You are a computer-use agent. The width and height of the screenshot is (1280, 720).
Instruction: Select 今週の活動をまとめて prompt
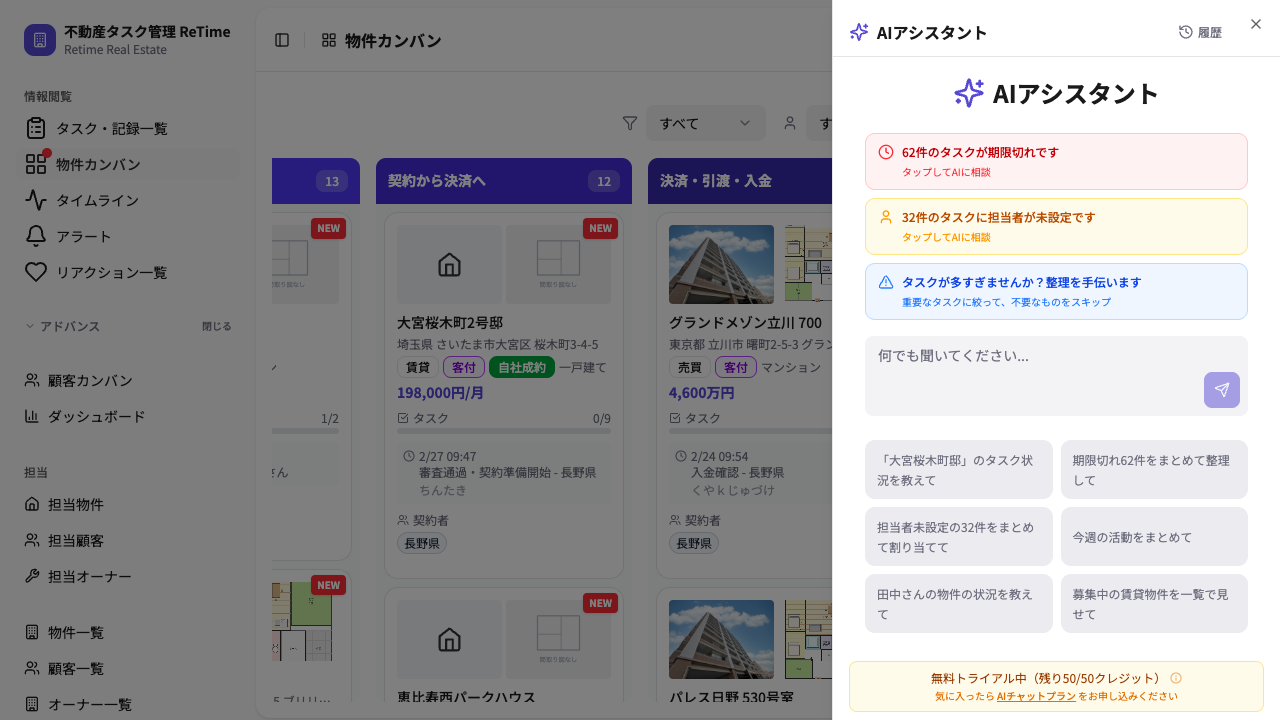pyautogui.click(x=1154, y=536)
